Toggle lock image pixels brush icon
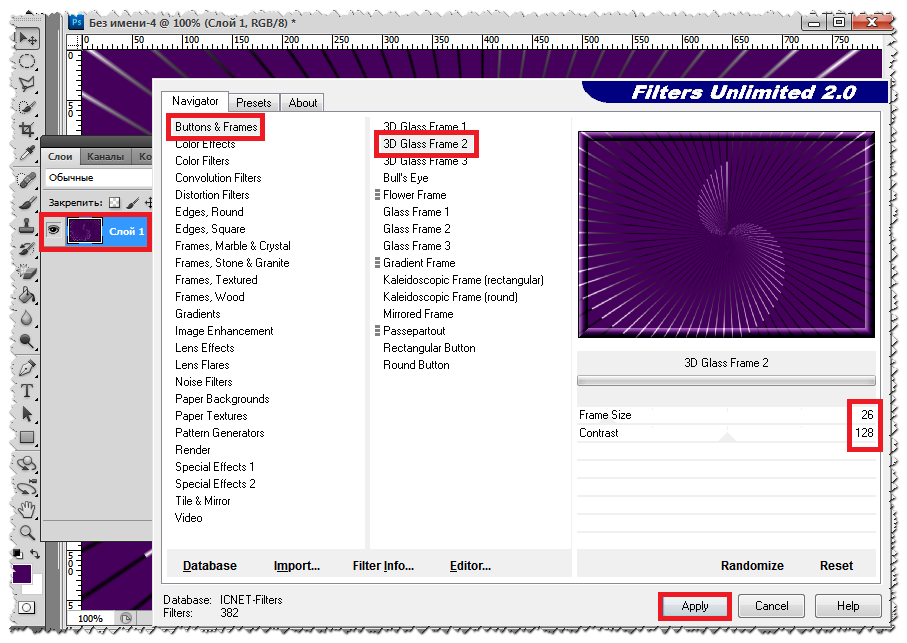This screenshot has height=643, width=907. pyautogui.click(x=132, y=202)
